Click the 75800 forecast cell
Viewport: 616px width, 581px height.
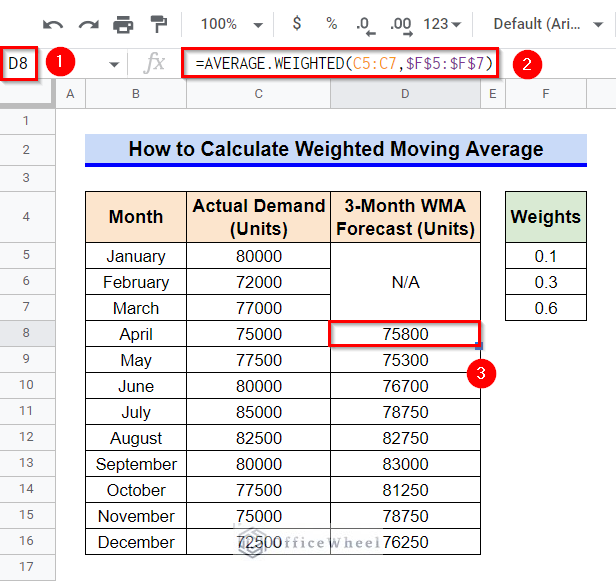click(x=405, y=334)
